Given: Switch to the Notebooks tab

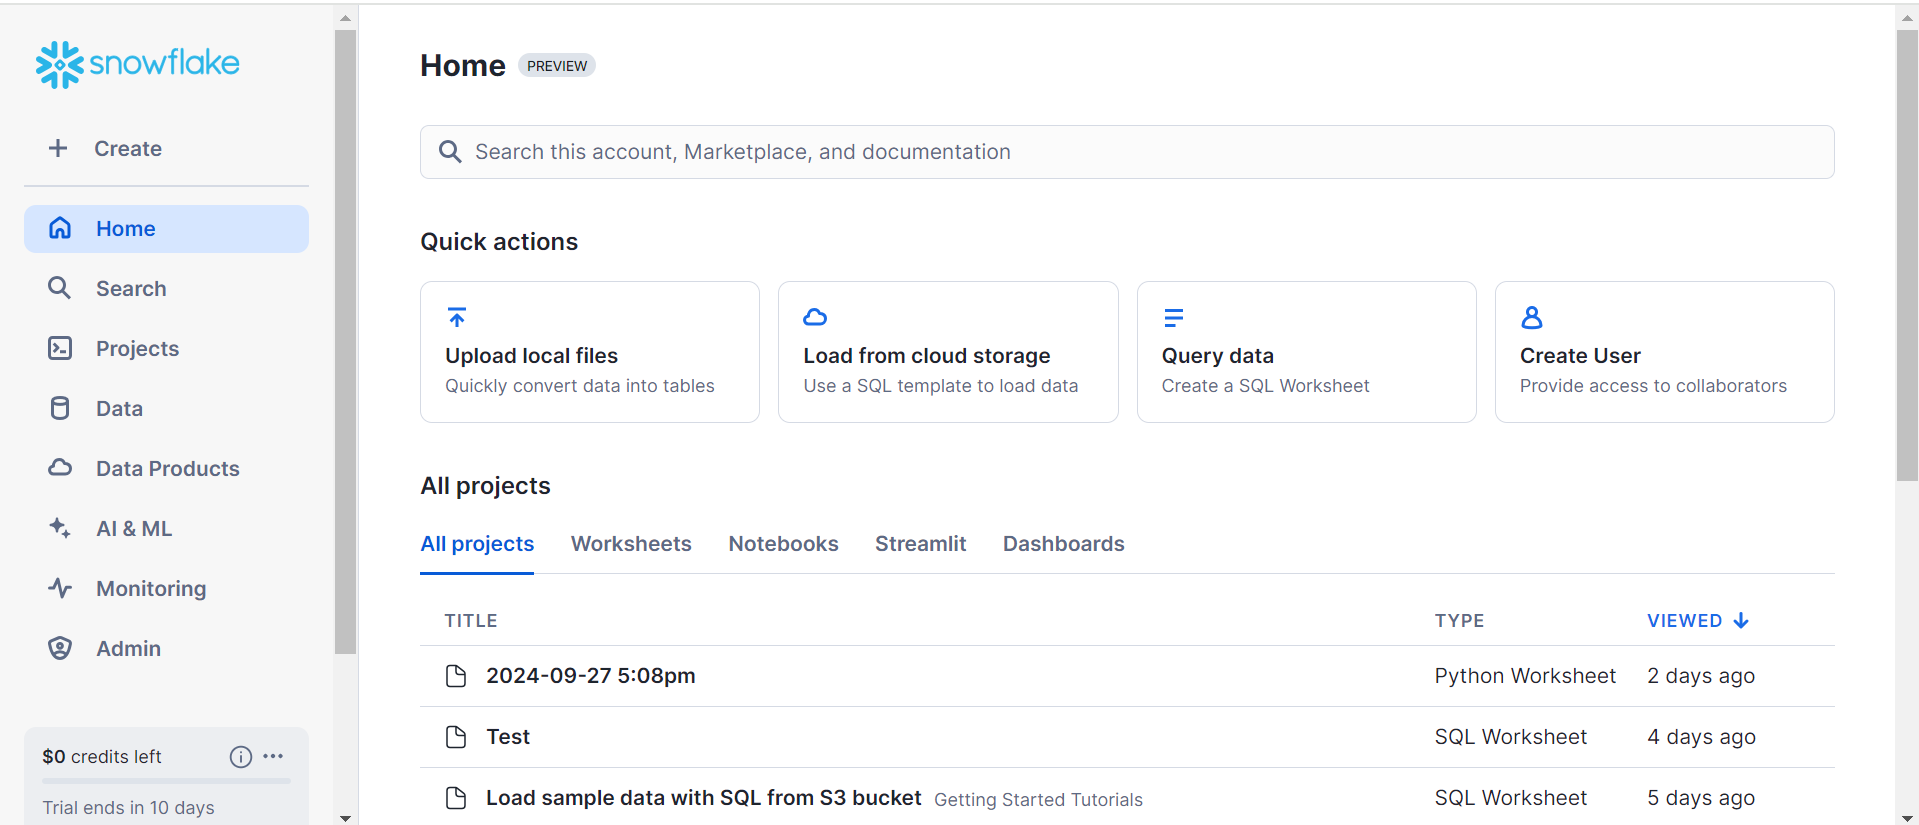Looking at the screenshot, I should tap(783, 544).
